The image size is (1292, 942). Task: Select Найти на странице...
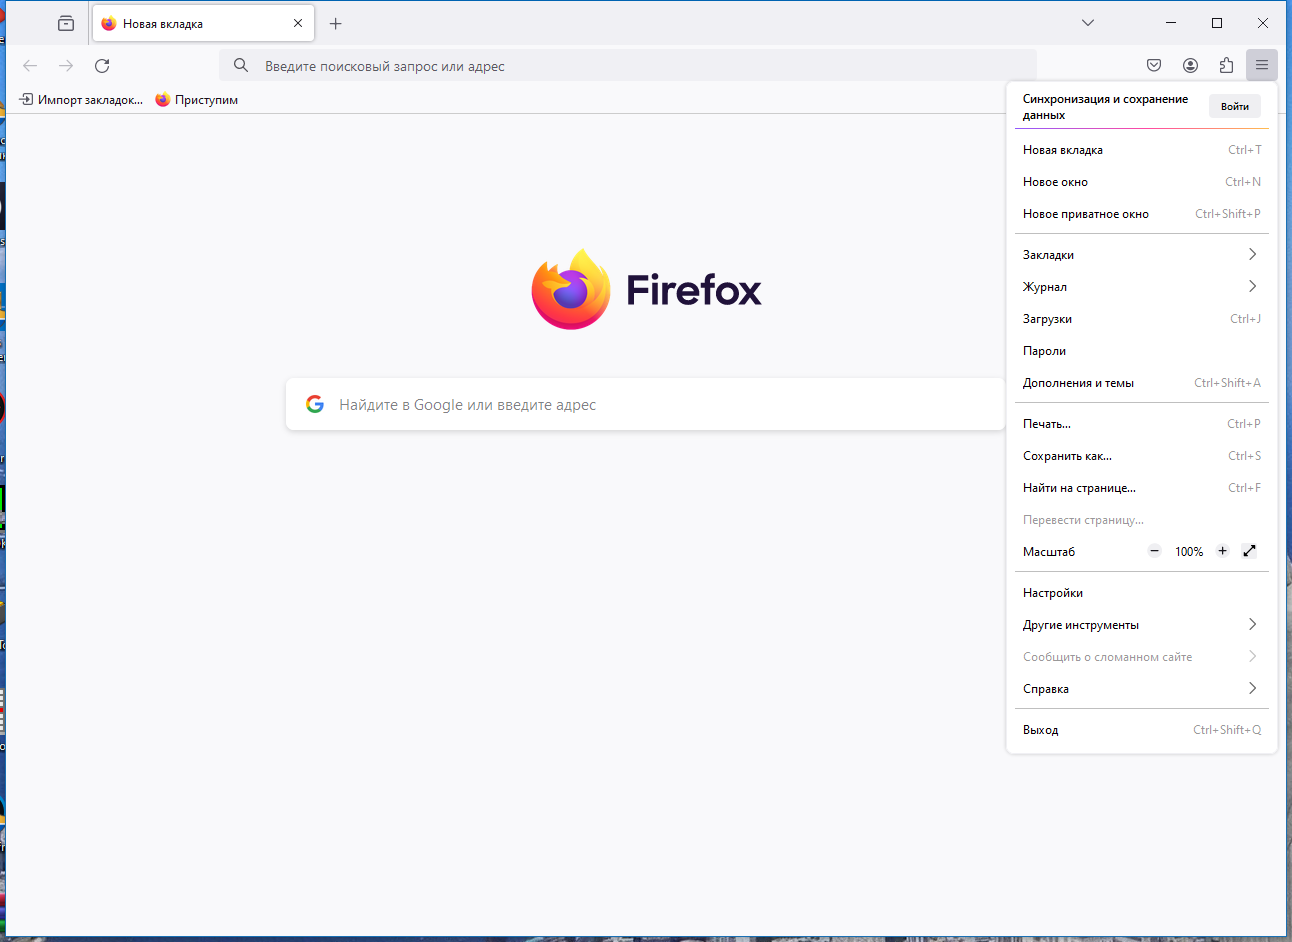[x=1142, y=488]
